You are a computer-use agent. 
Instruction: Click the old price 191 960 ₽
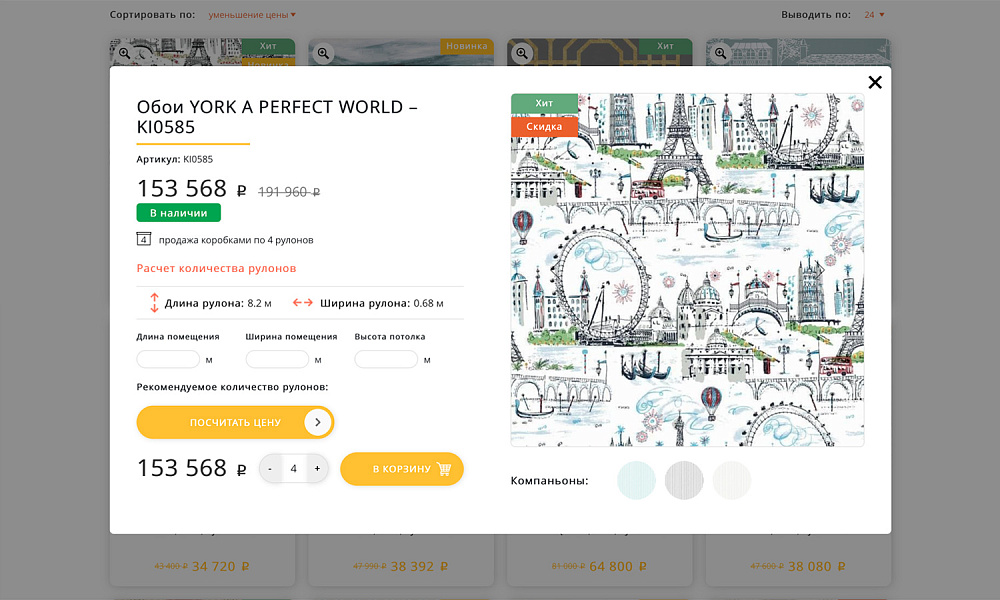[289, 192]
